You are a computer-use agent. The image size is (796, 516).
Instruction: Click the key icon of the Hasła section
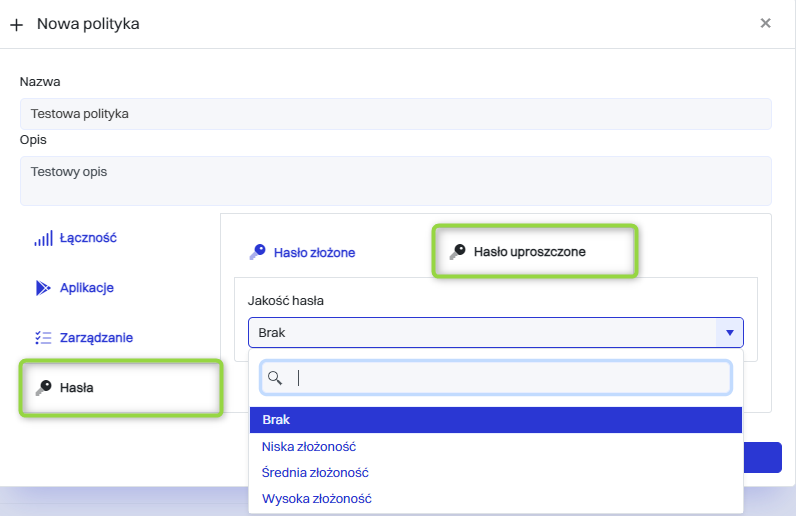(43, 388)
